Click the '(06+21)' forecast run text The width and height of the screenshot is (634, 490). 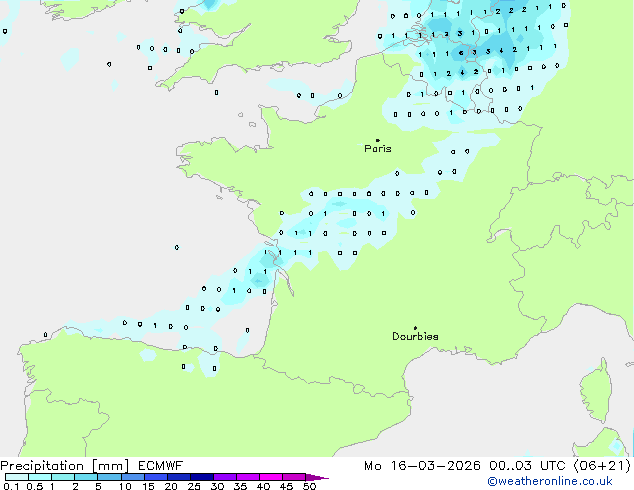point(602,466)
